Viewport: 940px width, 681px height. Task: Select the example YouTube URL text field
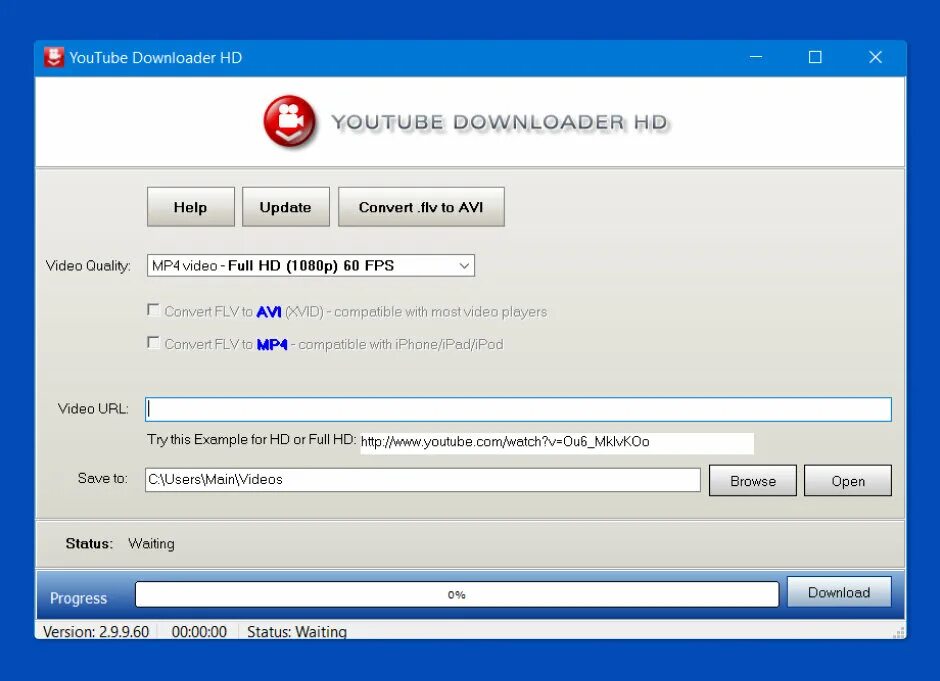(556, 442)
